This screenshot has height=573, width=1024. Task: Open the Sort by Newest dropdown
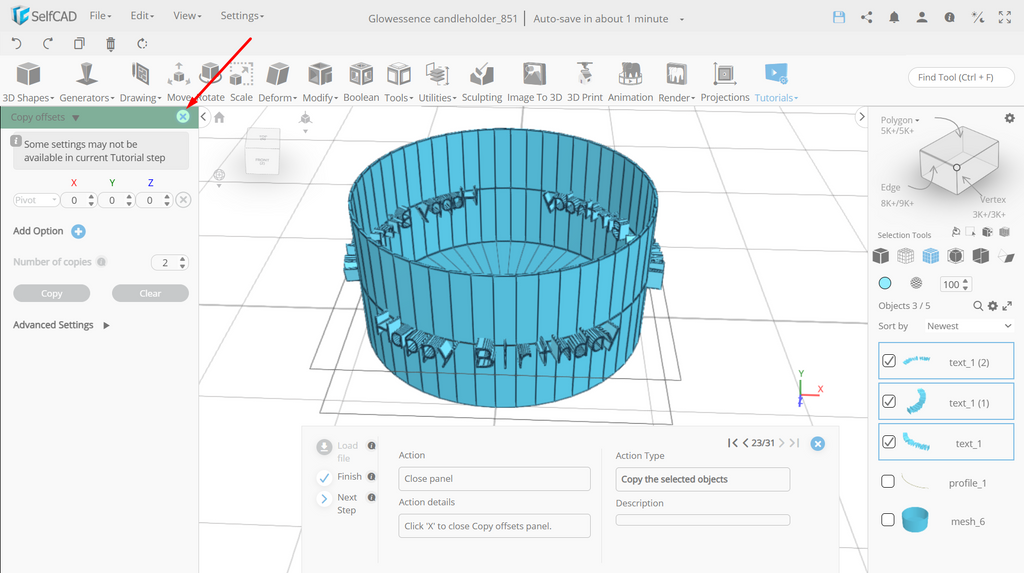click(968, 326)
